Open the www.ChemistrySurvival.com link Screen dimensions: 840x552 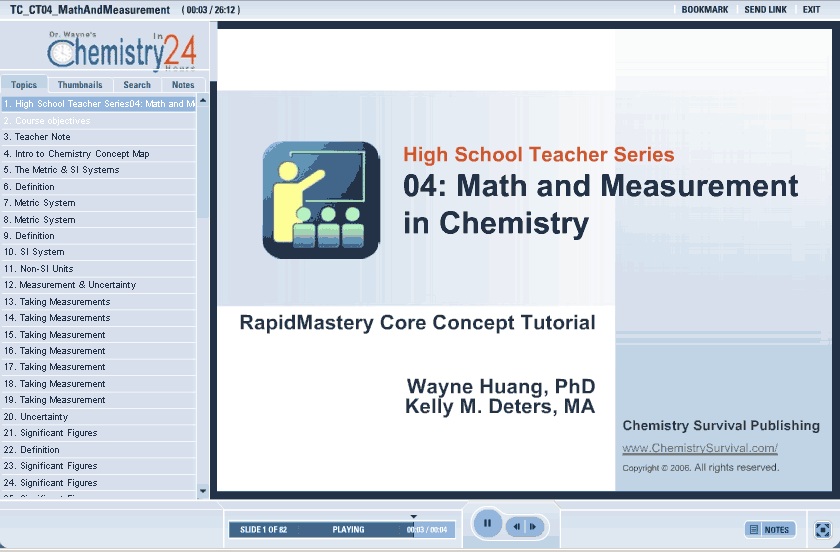[699, 448]
